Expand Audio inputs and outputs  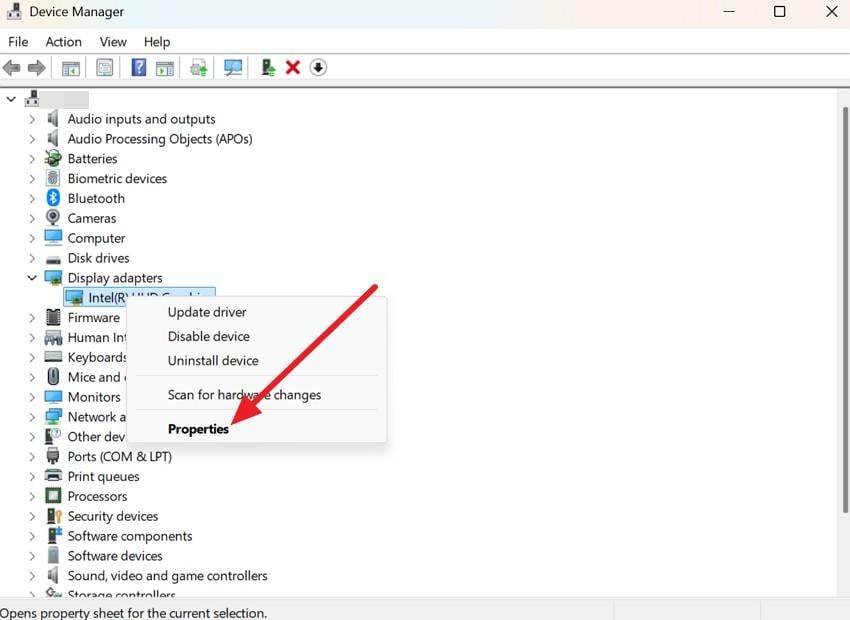[x=32, y=119]
